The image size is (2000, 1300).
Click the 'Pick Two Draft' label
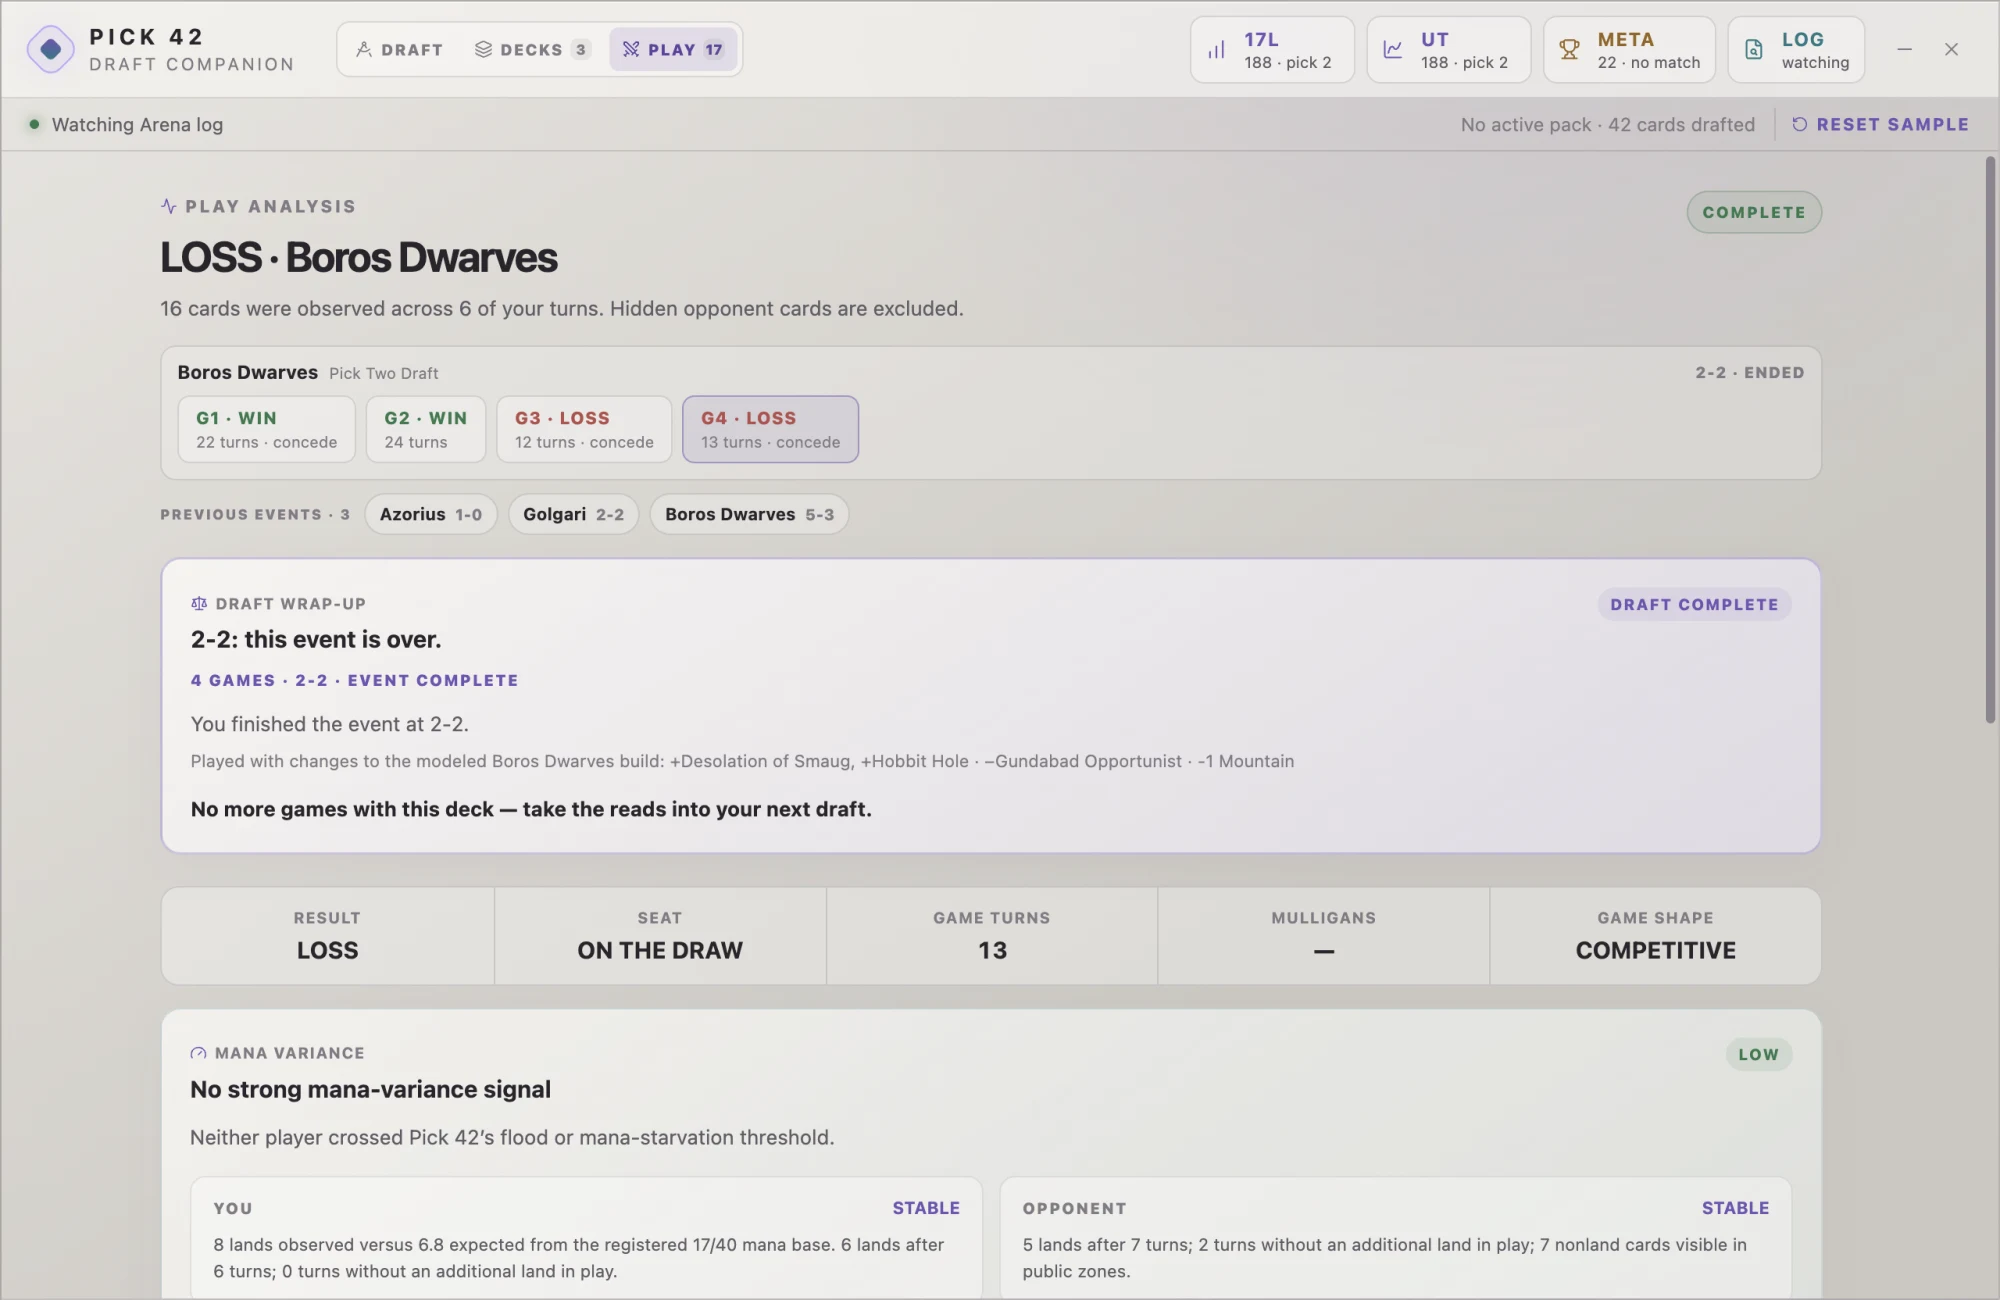[x=384, y=373]
